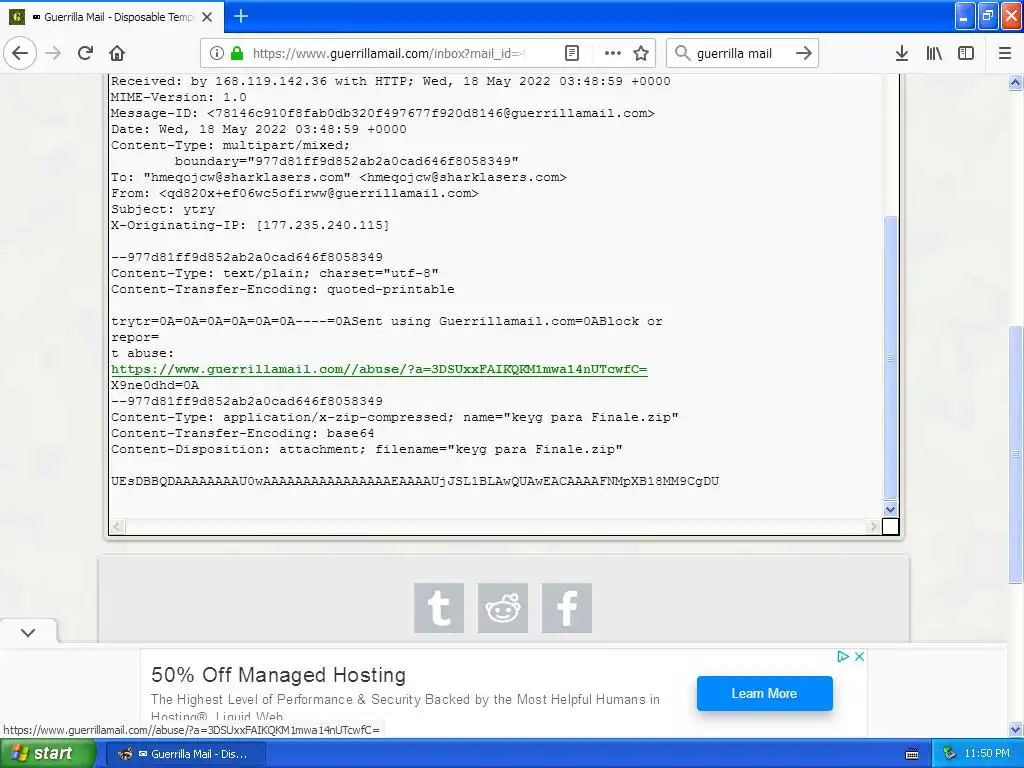Image resolution: width=1024 pixels, height=768 pixels.
Task: Click the search bar magnifier icon
Action: point(682,54)
